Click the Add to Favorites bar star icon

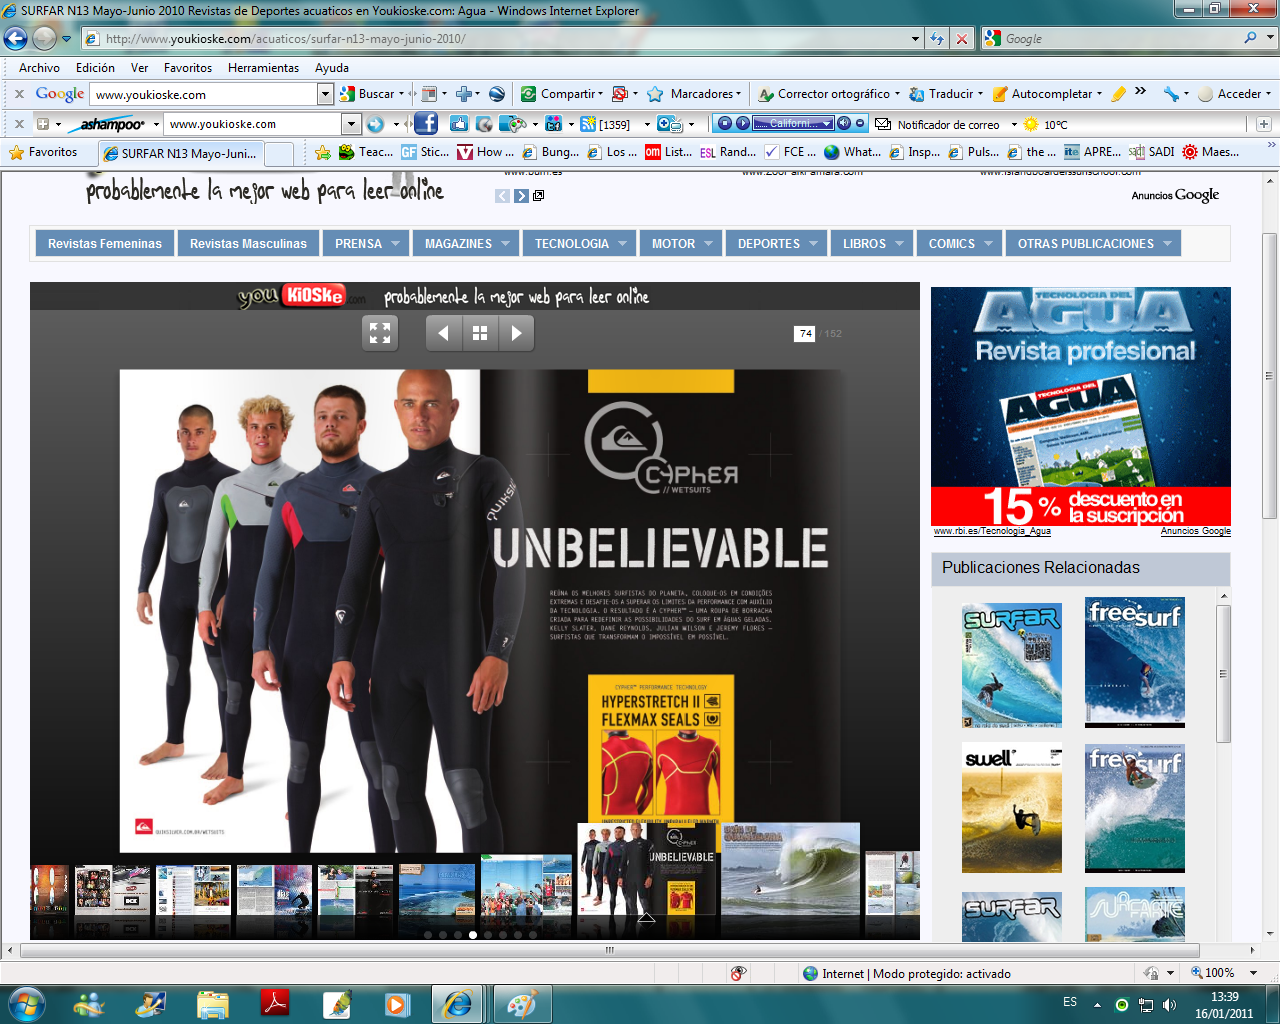coord(322,152)
